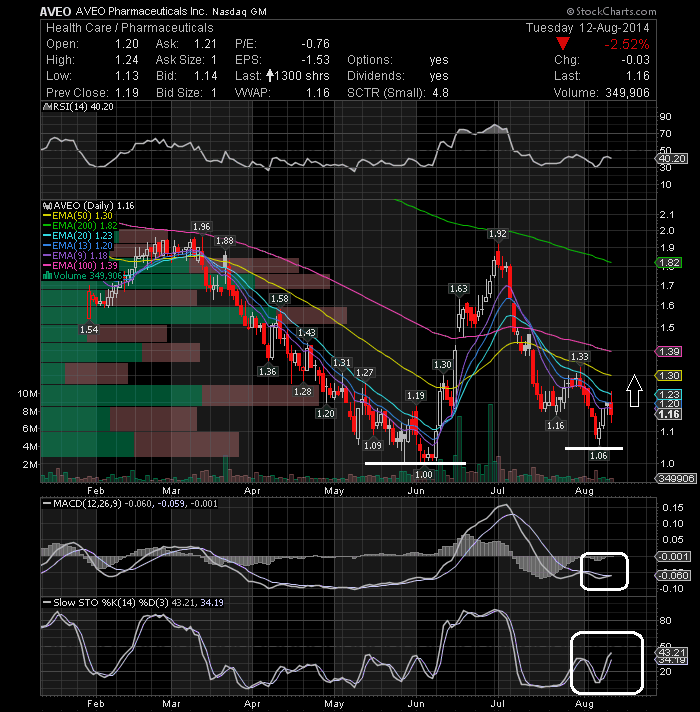Click the up-arrow icon before 1300 shrs
The height and width of the screenshot is (712, 700).
pyautogui.click(x=270, y=75)
